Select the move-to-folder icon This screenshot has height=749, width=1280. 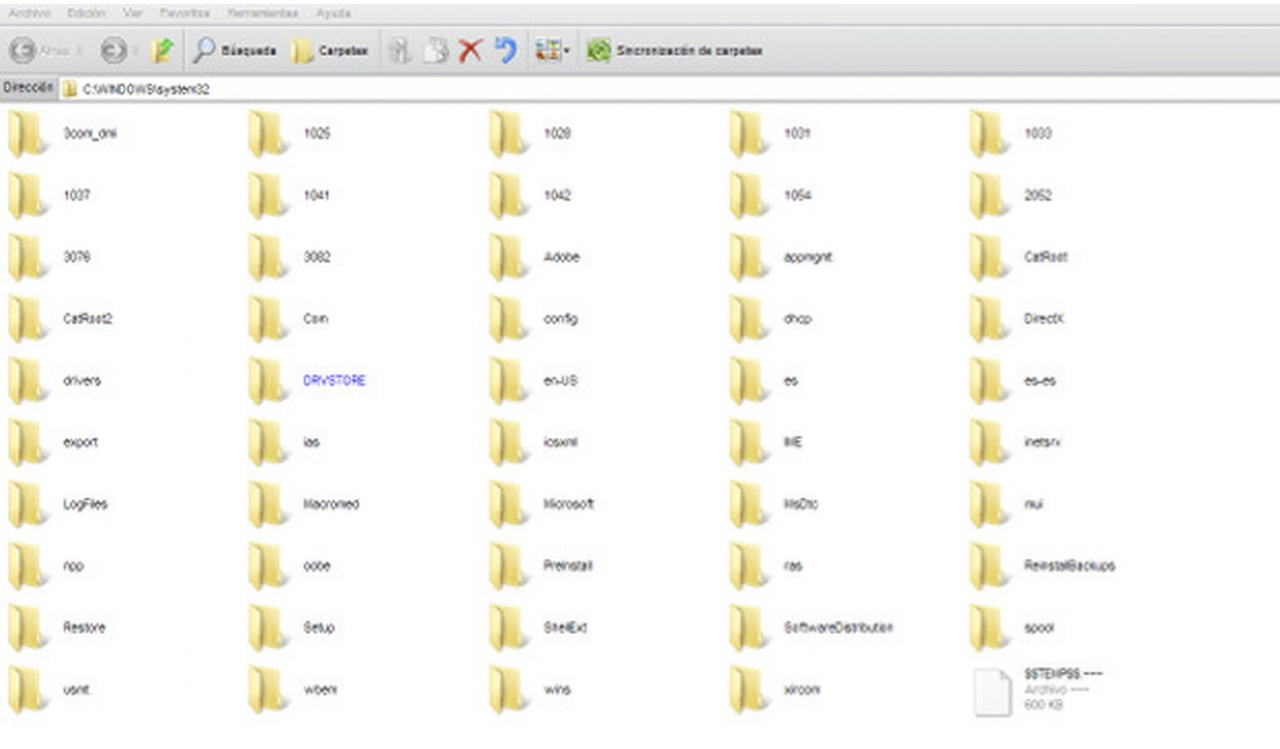(400, 48)
